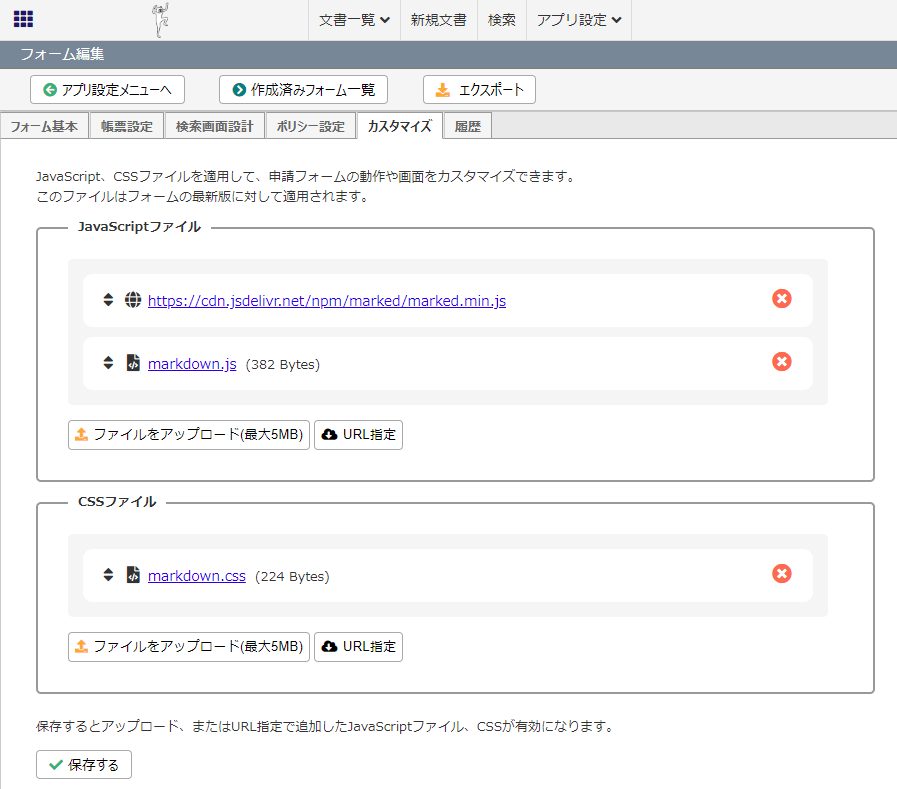Open the ポリシー設定 tab
This screenshot has width=897, height=789.
(311, 126)
